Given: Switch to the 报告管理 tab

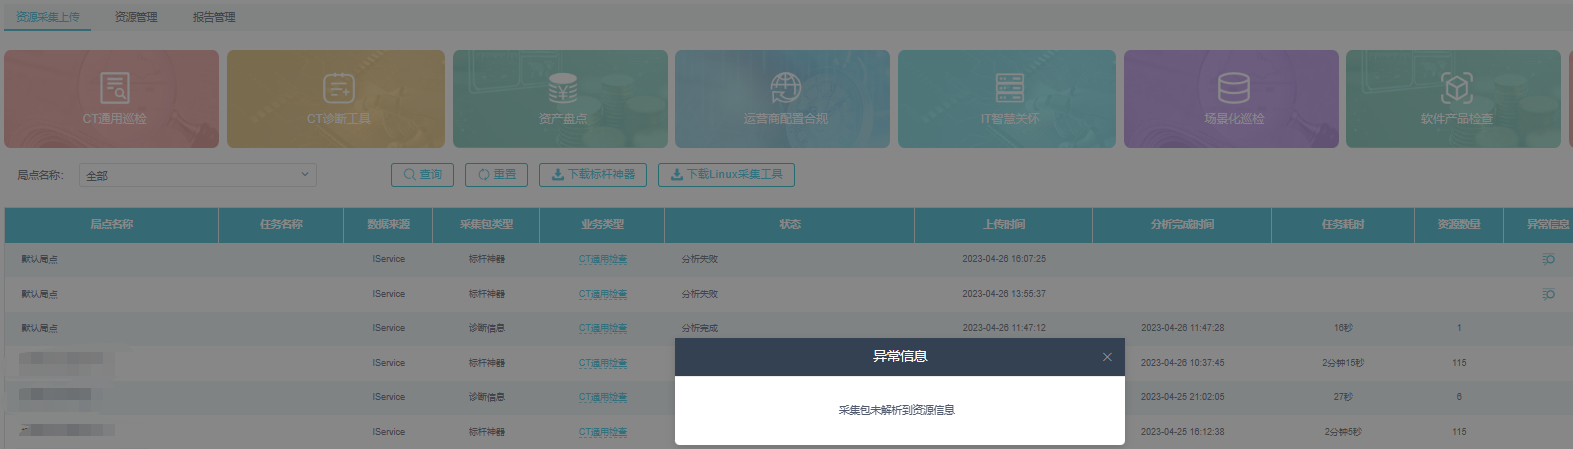Looking at the screenshot, I should pos(214,17).
